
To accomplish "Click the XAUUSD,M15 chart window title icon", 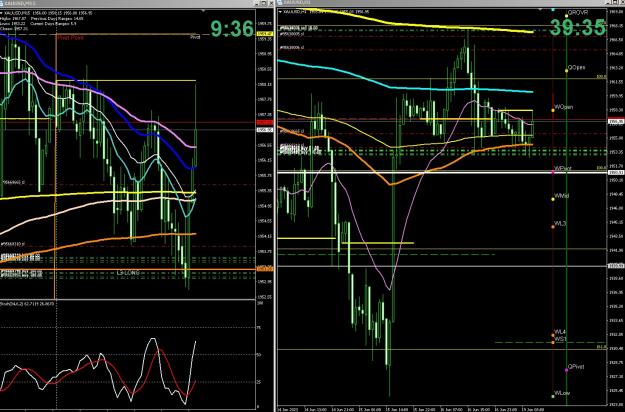I will pyautogui.click(x=3, y=4).
